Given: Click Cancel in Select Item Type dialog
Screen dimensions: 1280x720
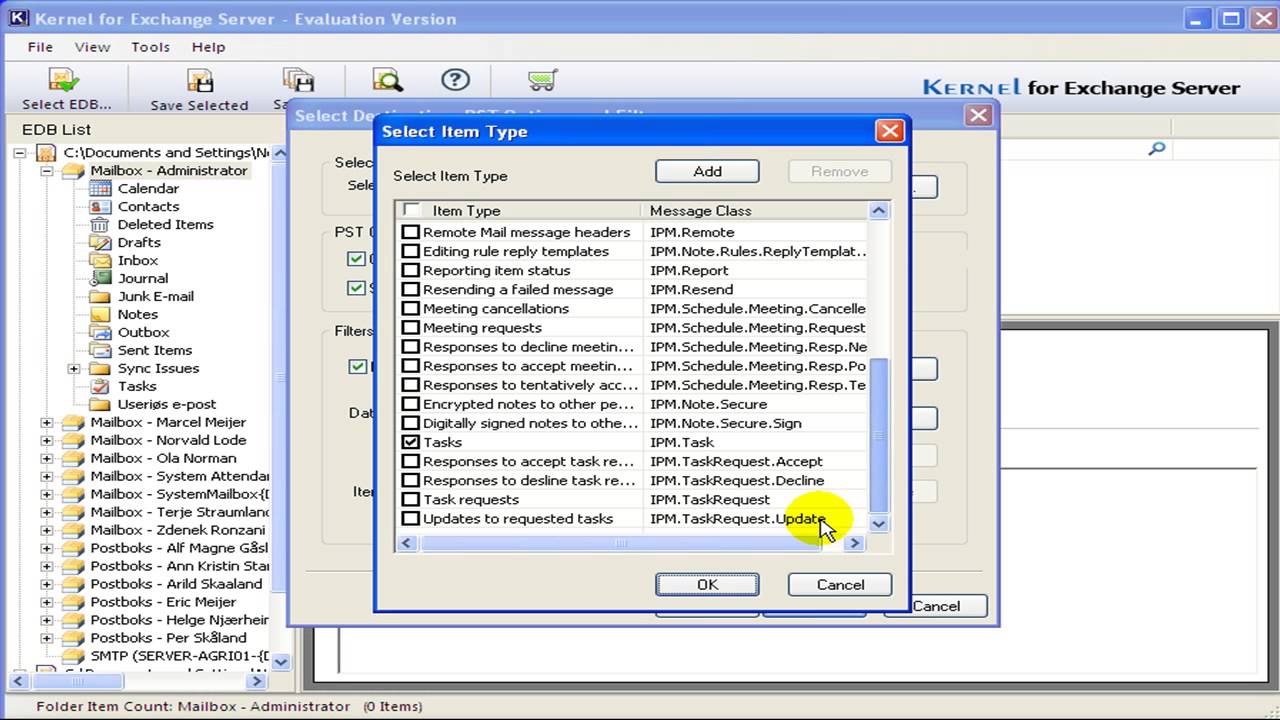Looking at the screenshot, I should click(840, 584).
